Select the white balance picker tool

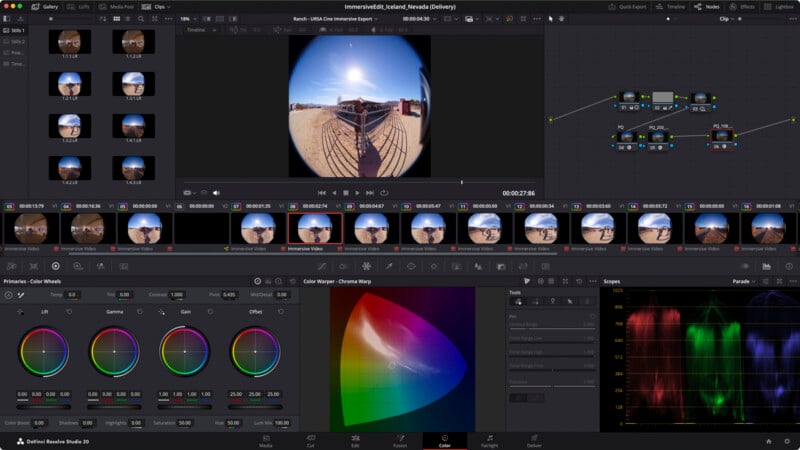tap(20, 295)
